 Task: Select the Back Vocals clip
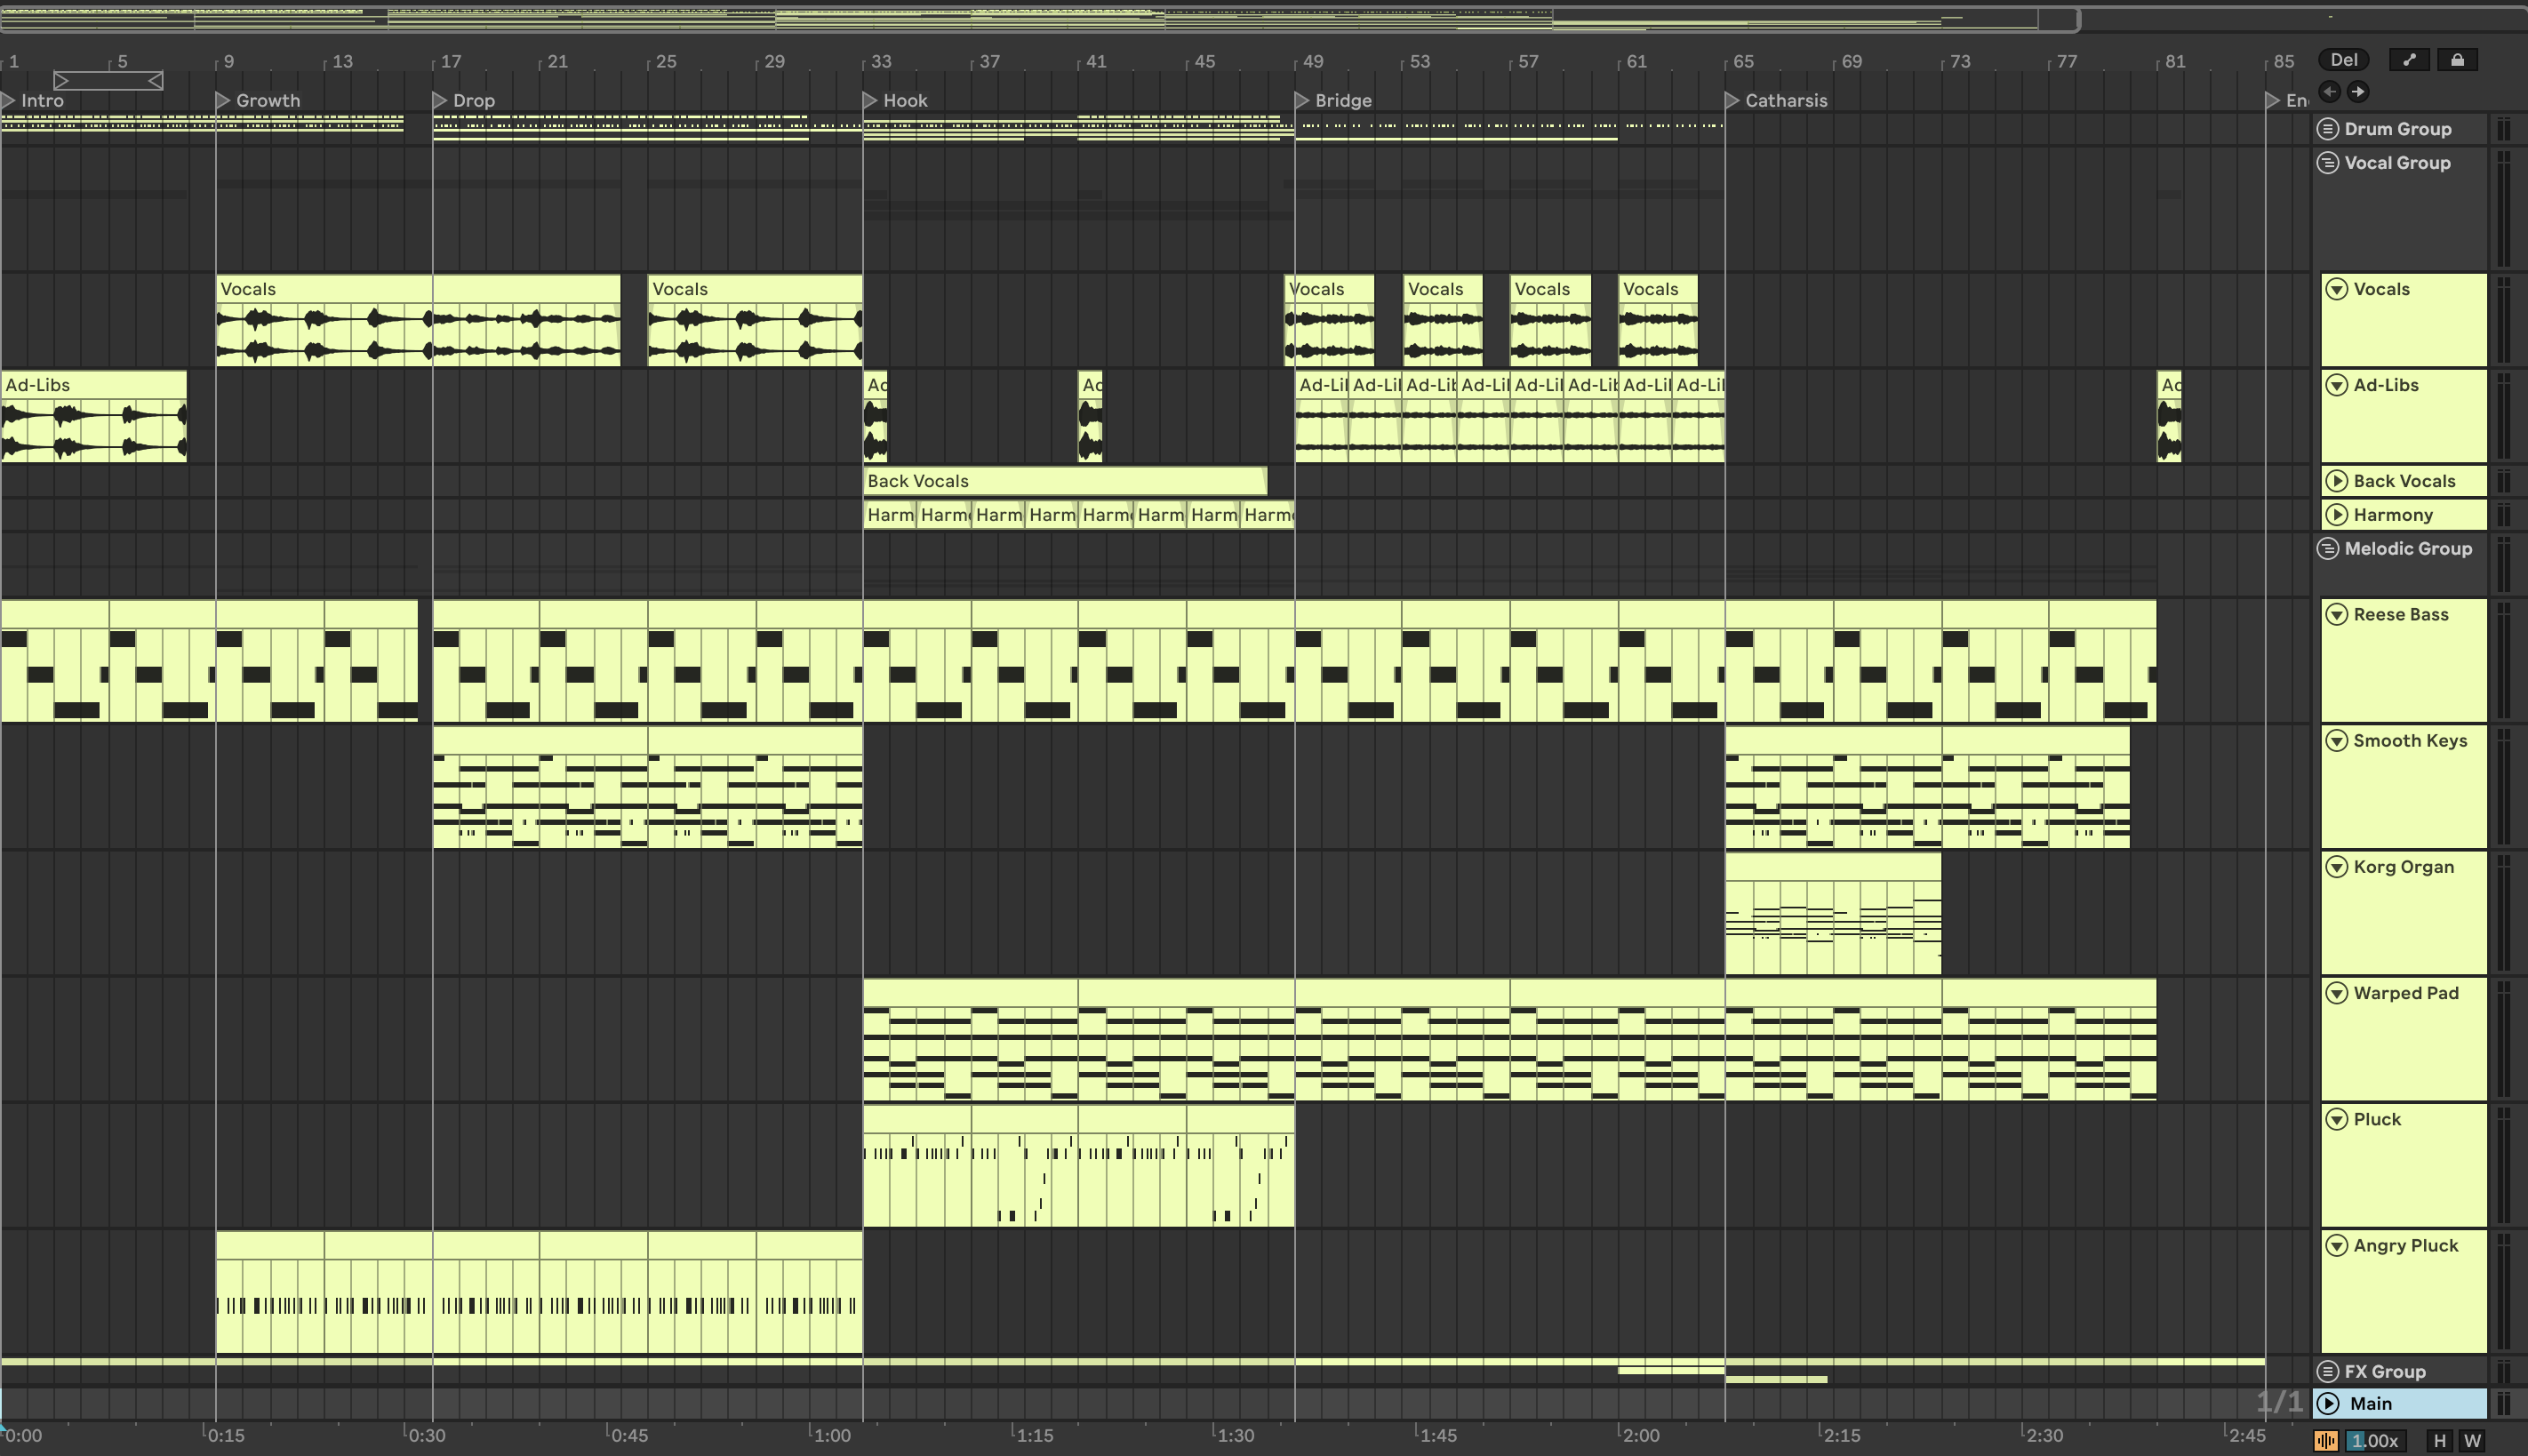[x=1065, y=481]
